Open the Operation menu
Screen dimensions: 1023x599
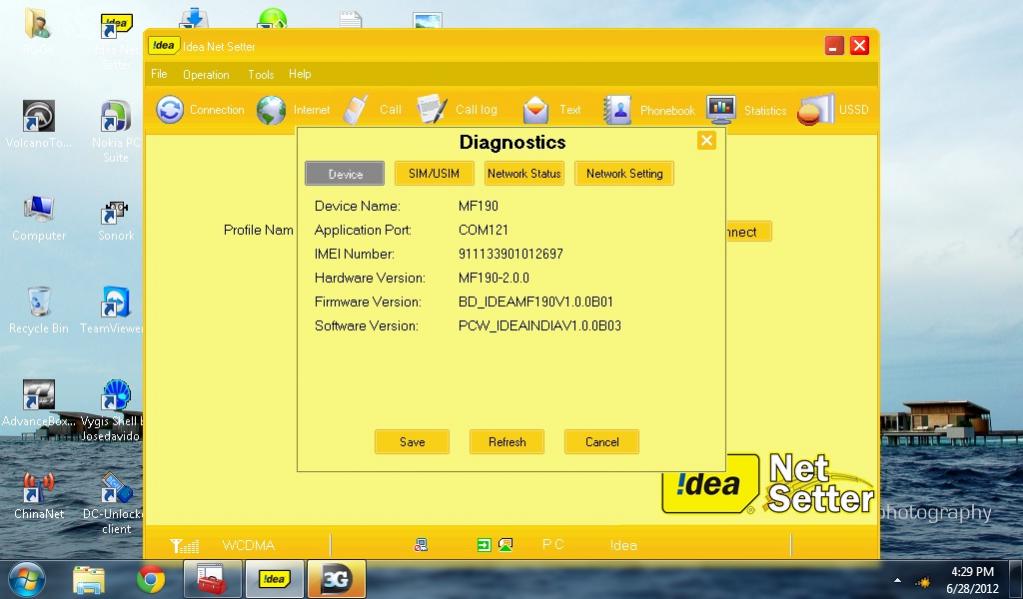click(x=206, y=75)
